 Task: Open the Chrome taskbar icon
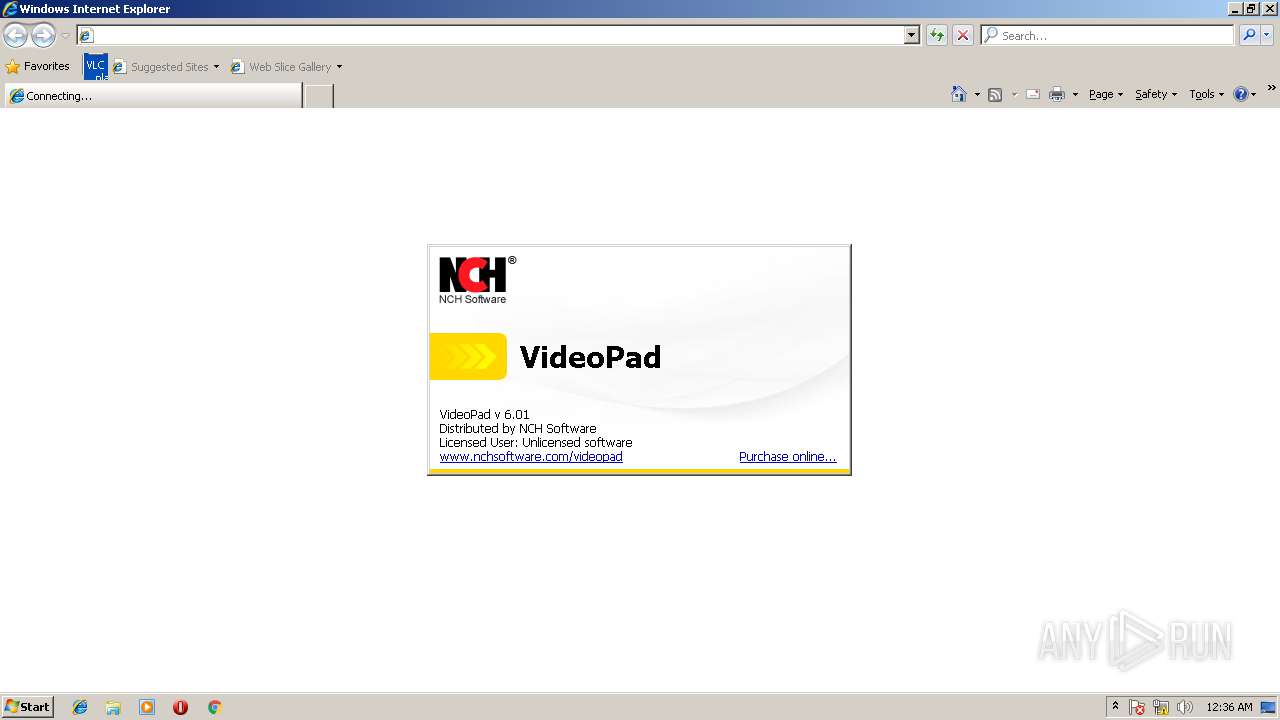coord(214,707)
